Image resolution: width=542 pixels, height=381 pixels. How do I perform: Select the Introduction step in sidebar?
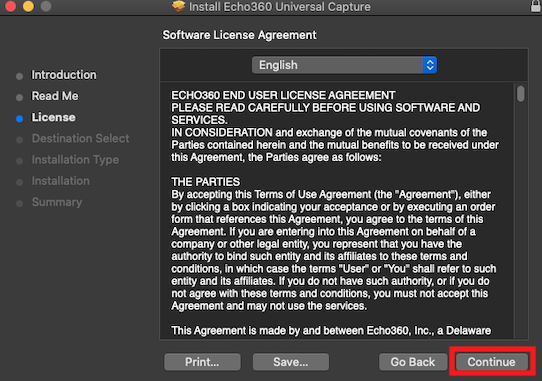point(64,75)
